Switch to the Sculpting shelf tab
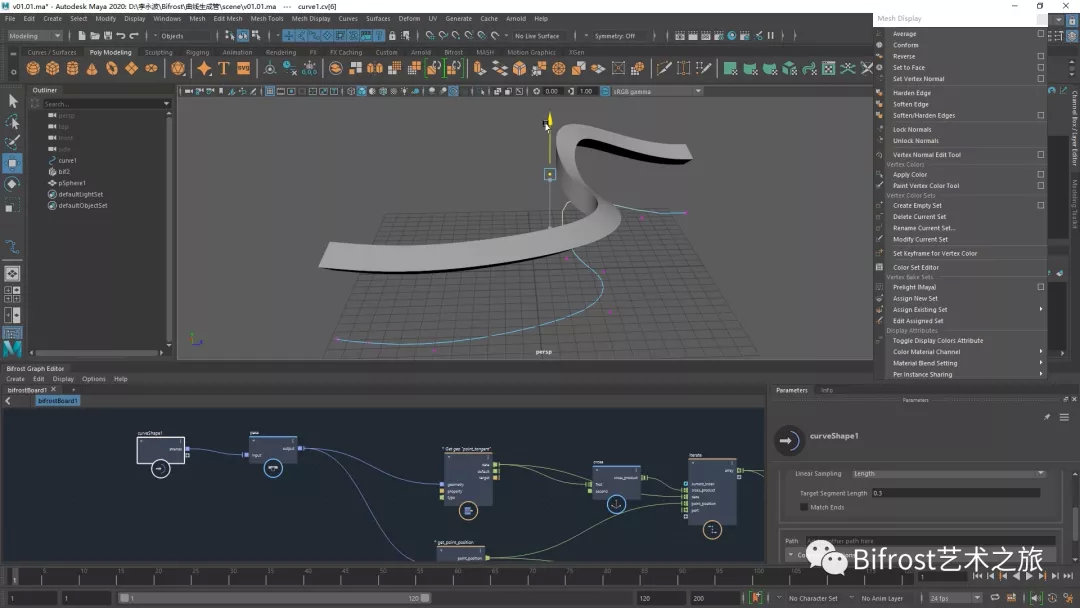 [158, 52]
